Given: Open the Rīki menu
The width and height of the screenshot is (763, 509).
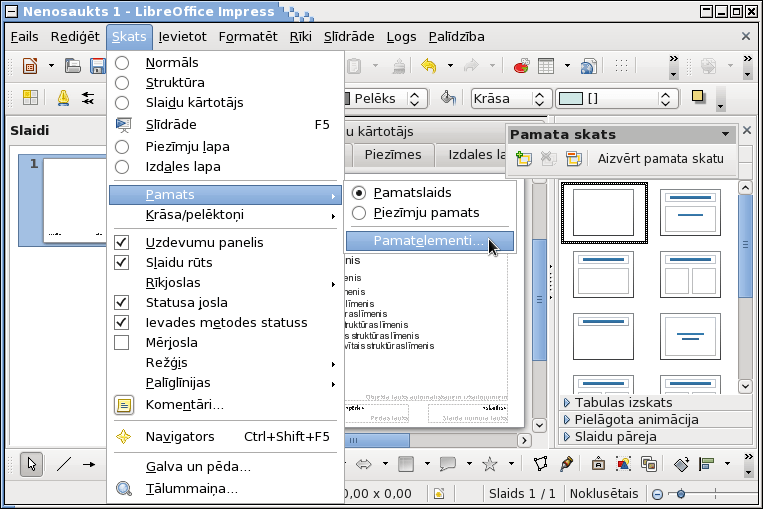Looking at the screenshot, I should 301,37.
